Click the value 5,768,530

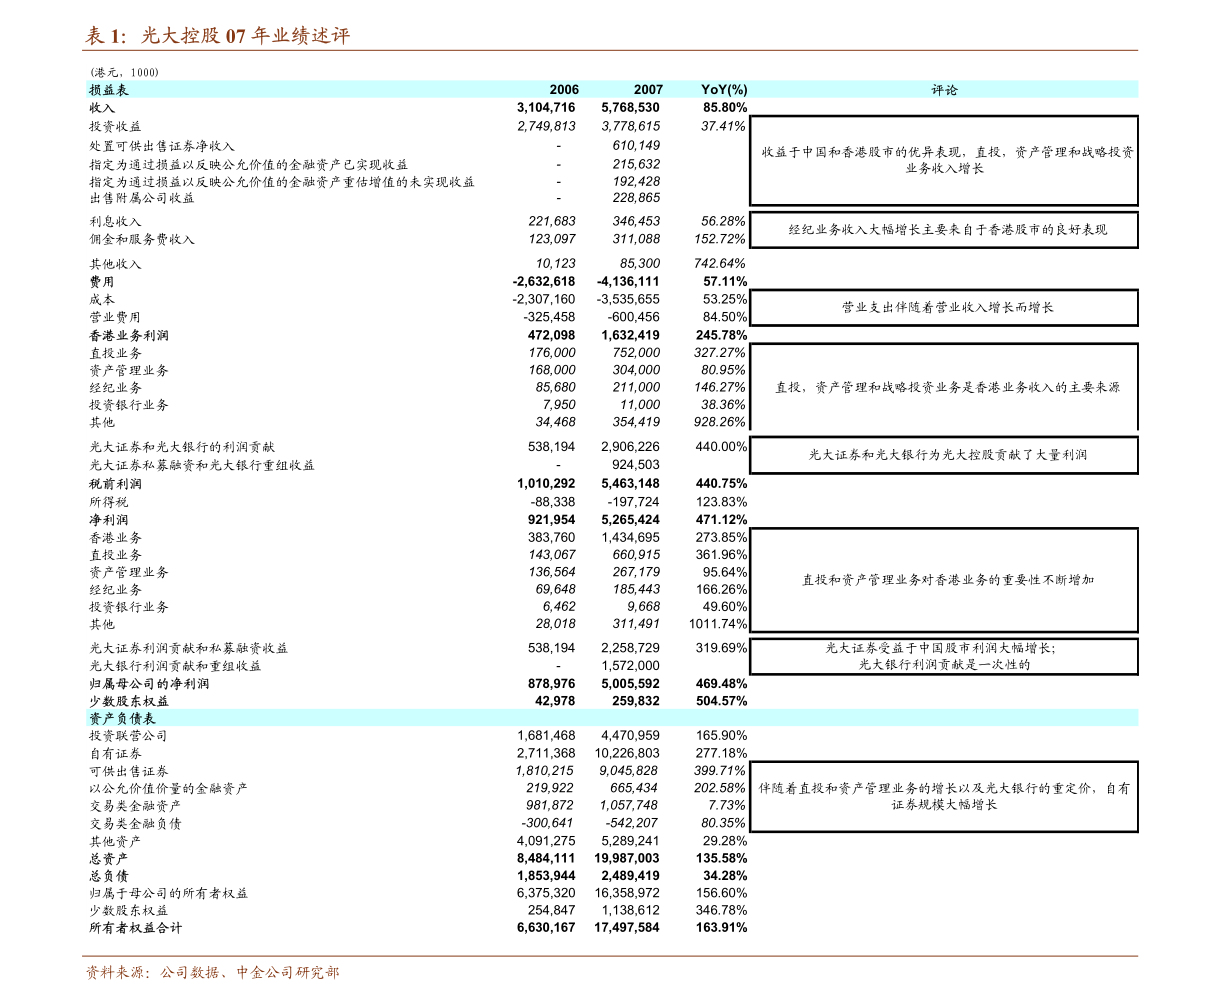[x=631, y=108]
